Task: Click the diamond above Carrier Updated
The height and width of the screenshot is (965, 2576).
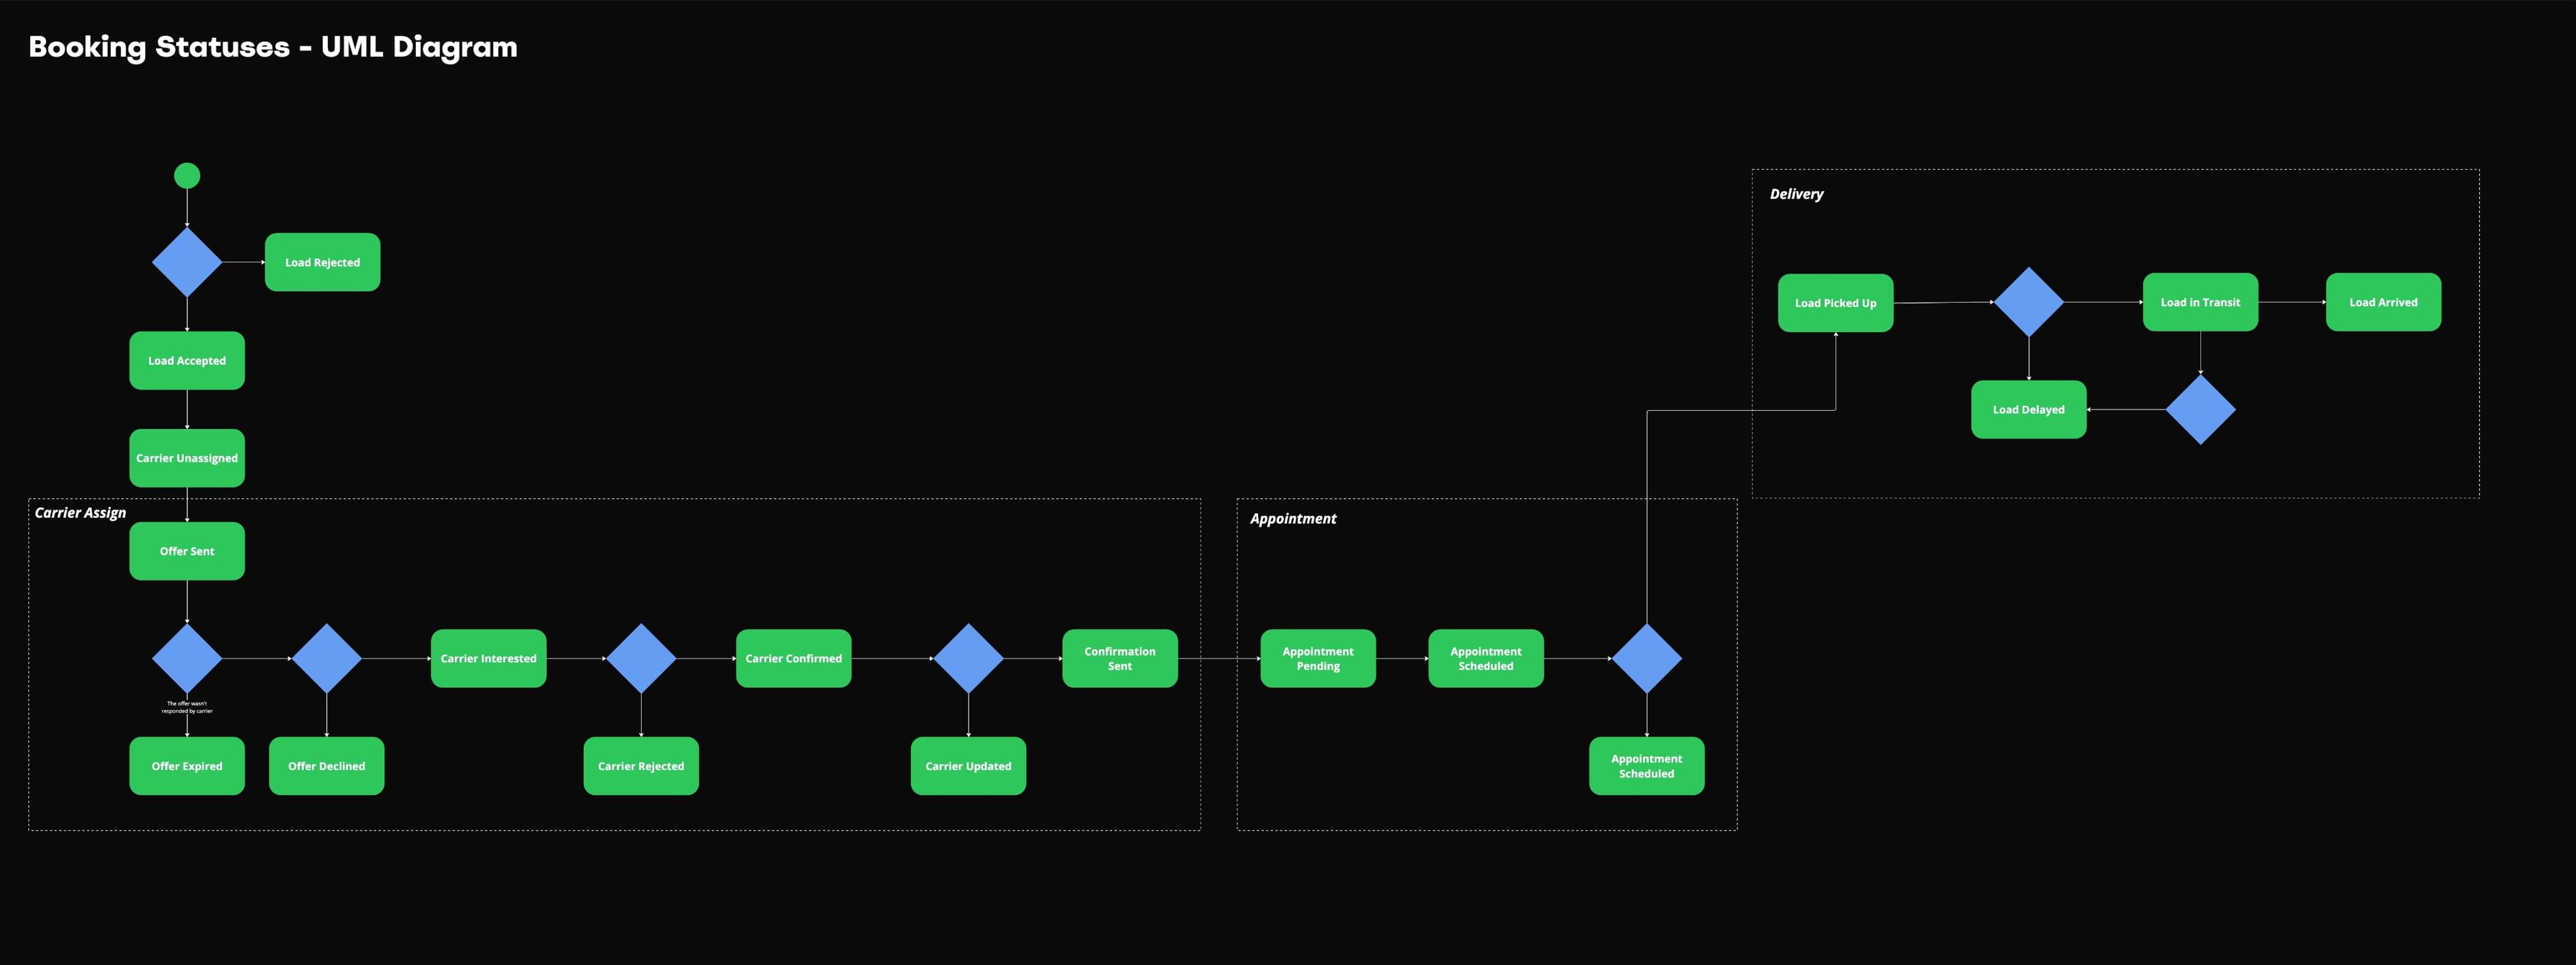Action: pyautogui.click(x=968, y=658)
